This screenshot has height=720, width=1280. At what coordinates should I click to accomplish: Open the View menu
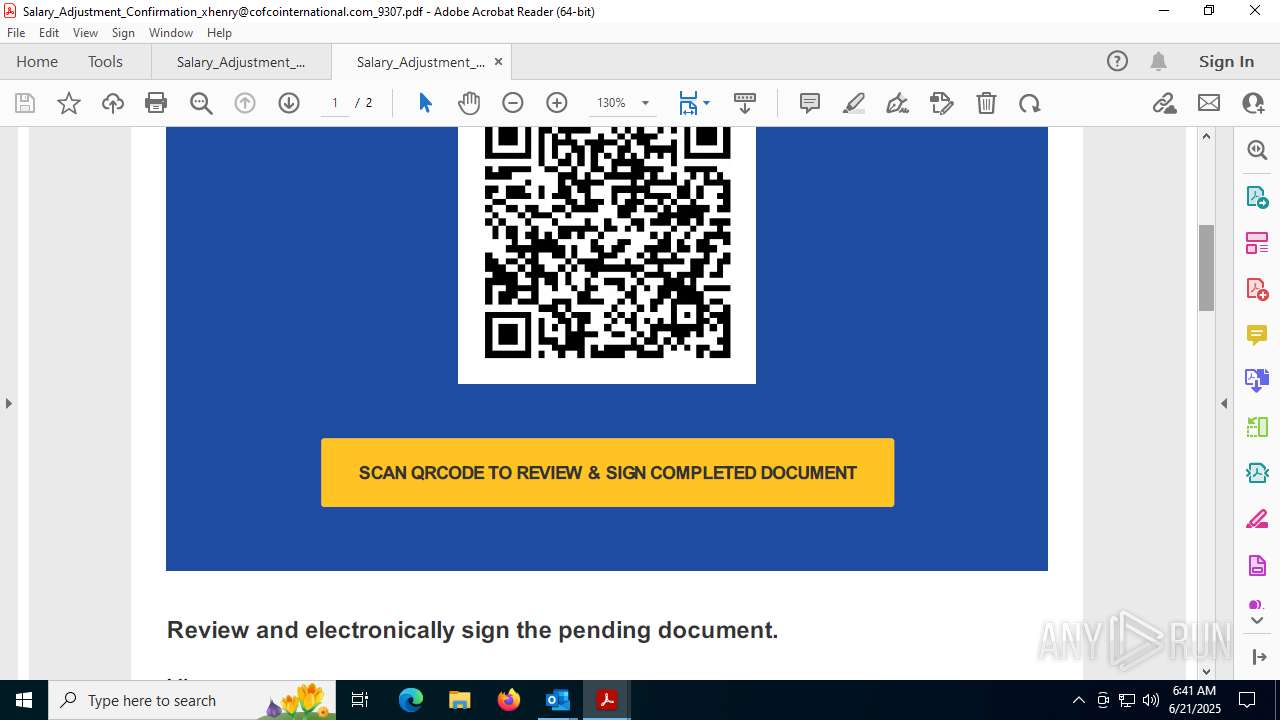tap(86, 32)
